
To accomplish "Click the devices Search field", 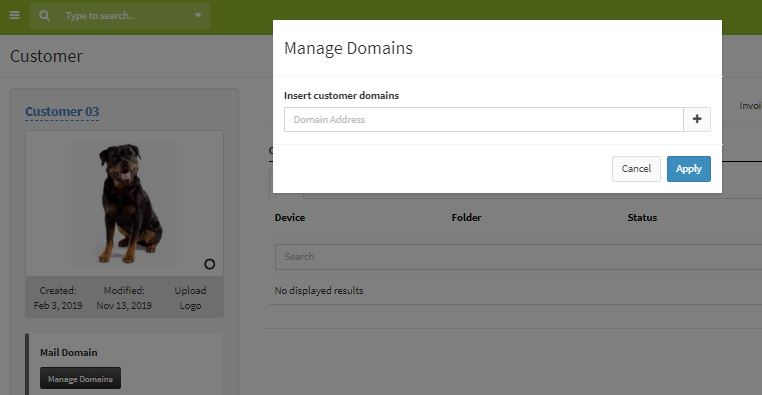I will (x=518, y=257).
